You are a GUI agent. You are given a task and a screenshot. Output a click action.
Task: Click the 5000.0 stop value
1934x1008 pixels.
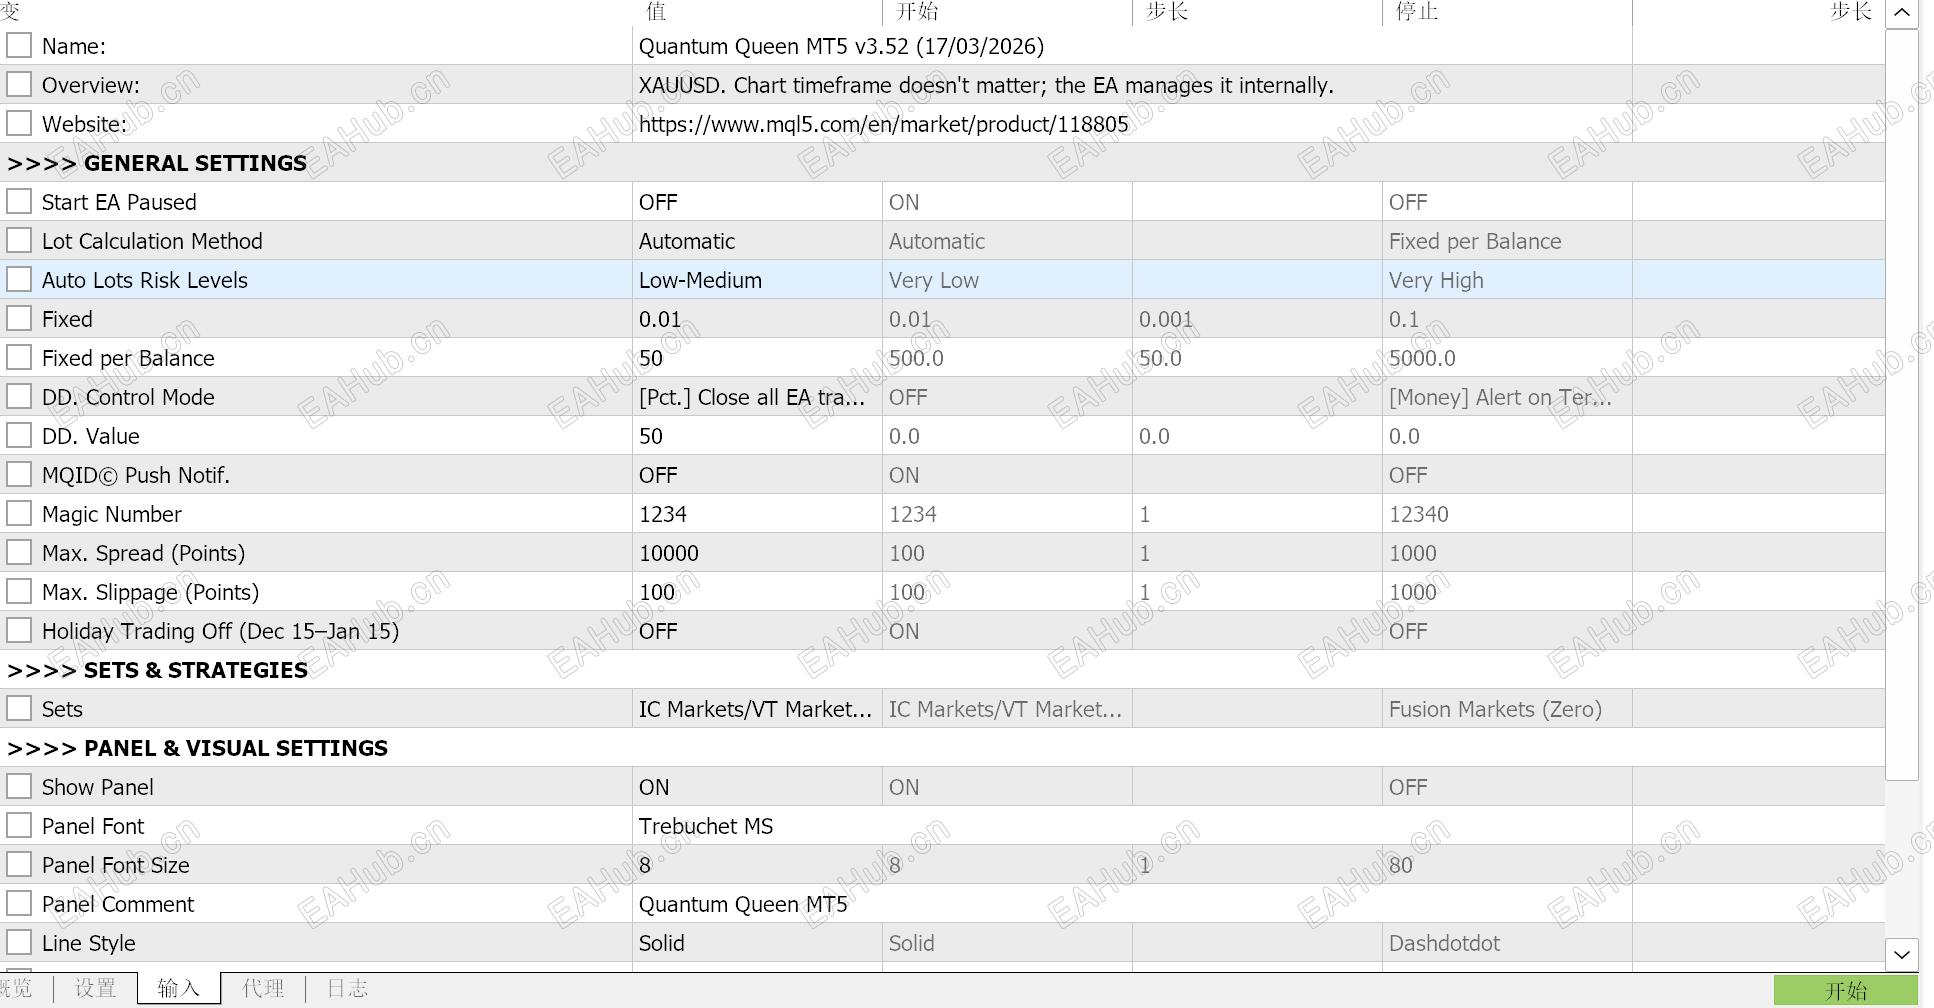coord(1422,358)
